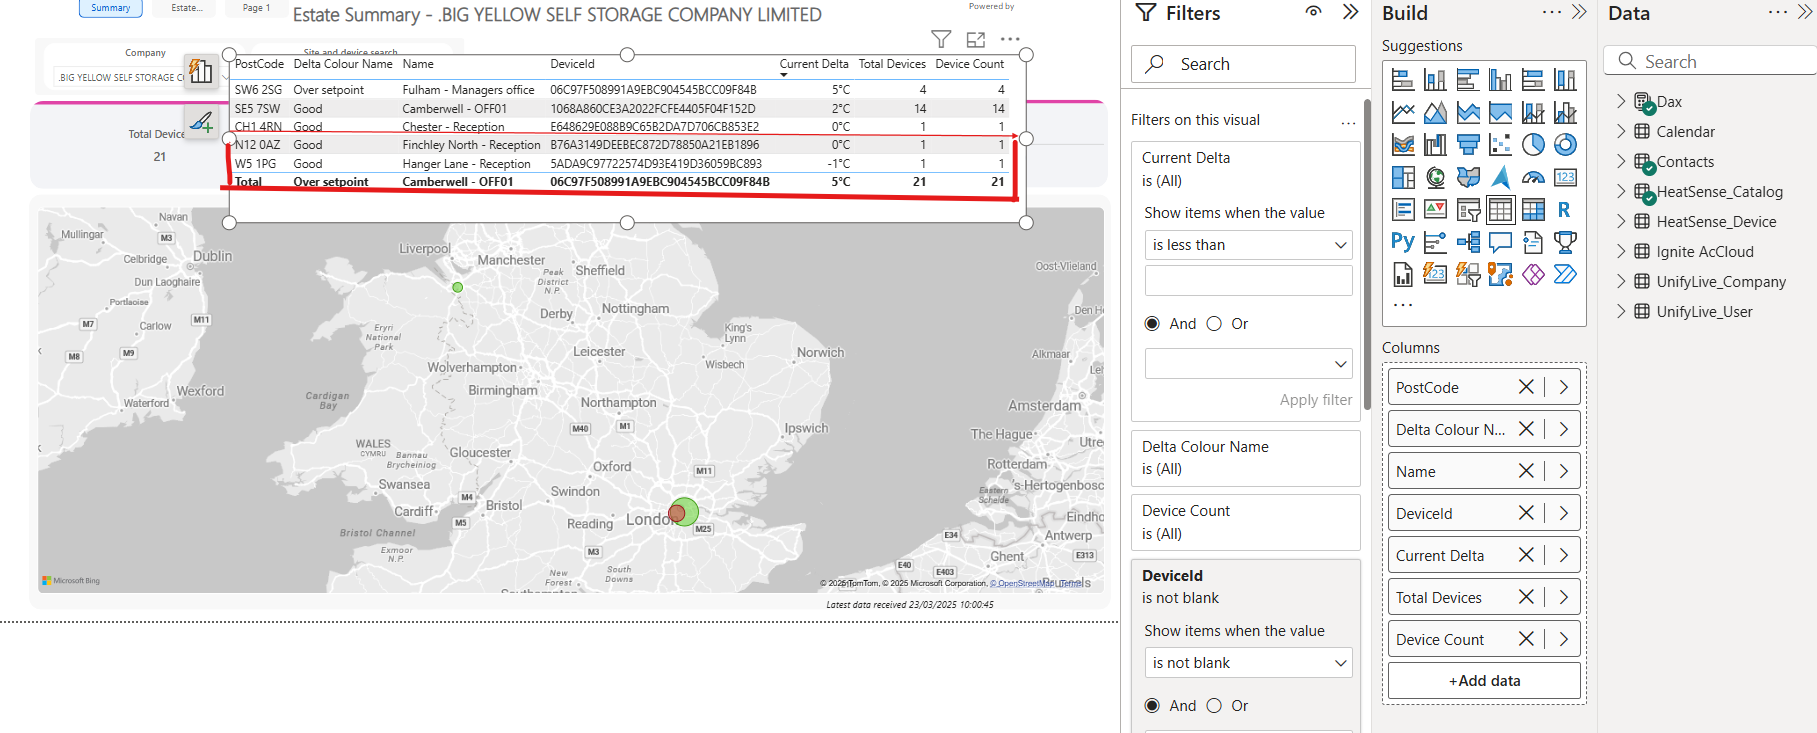The image size is (1817, 733).
Task: Select the table visual icon
Action: pyautogui.click(x=1501, y=210)
